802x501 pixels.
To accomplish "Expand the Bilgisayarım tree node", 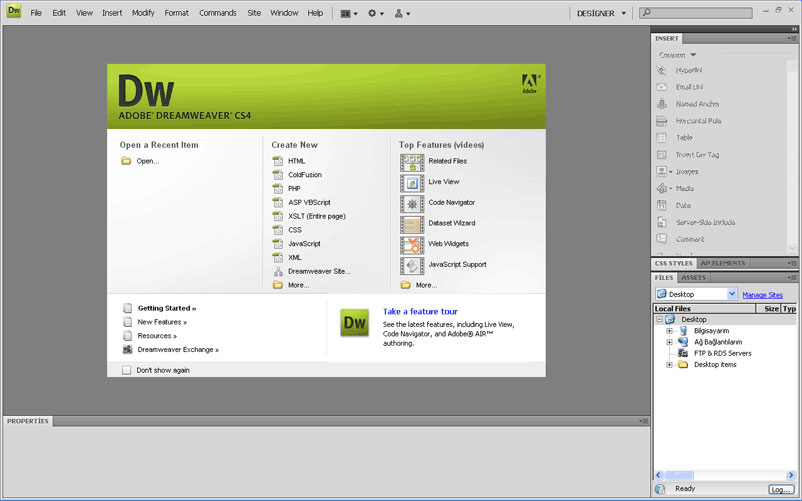I will click(669, 331).
